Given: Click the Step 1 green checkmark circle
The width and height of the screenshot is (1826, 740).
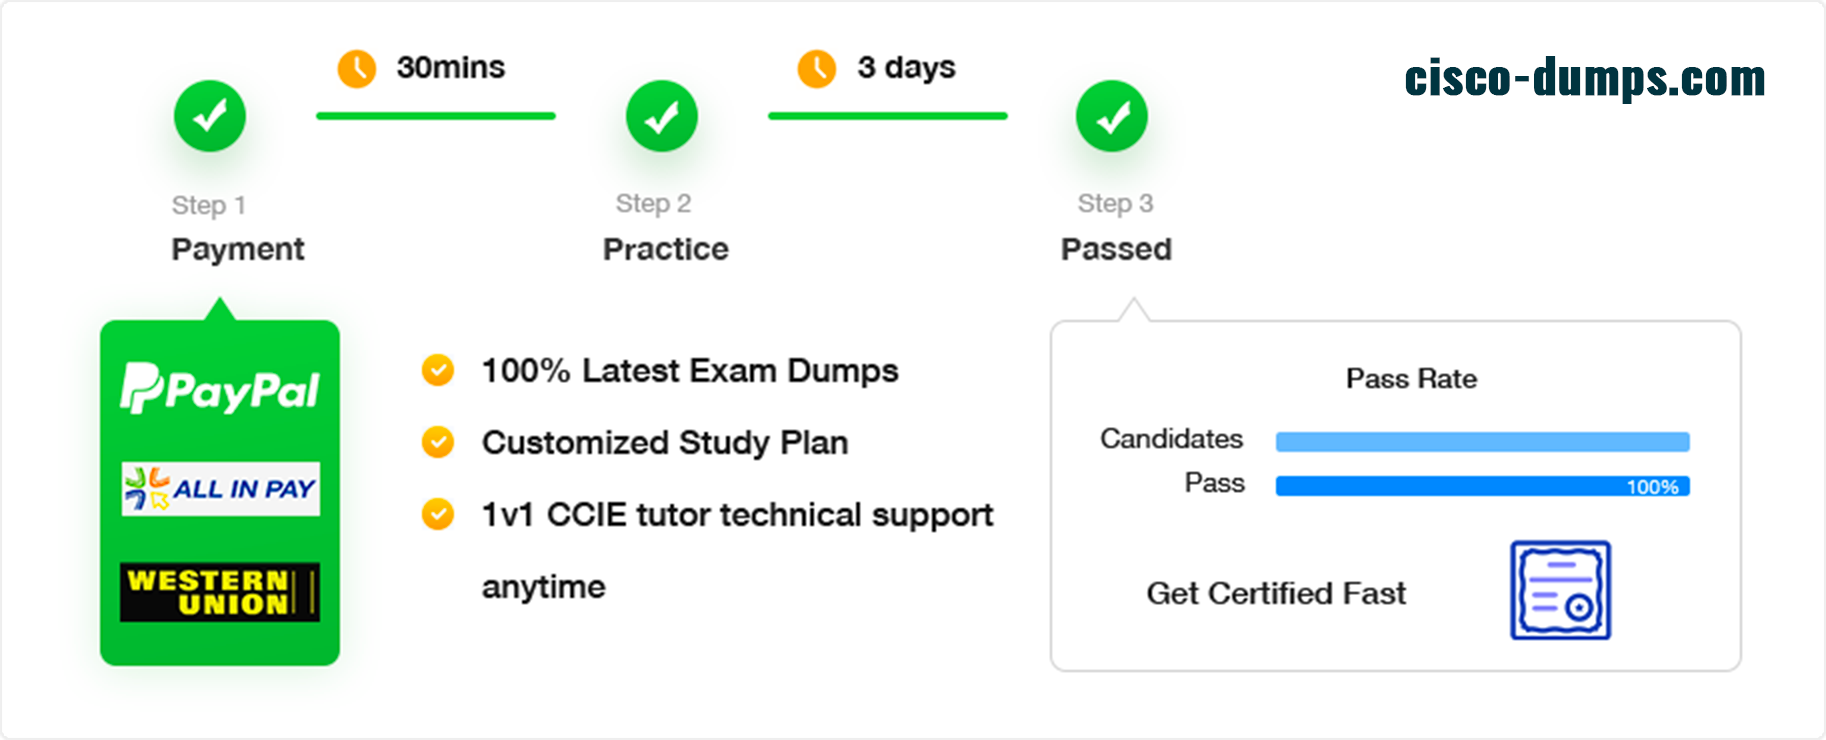Looking at the screenshot, I should pos(210,116).
